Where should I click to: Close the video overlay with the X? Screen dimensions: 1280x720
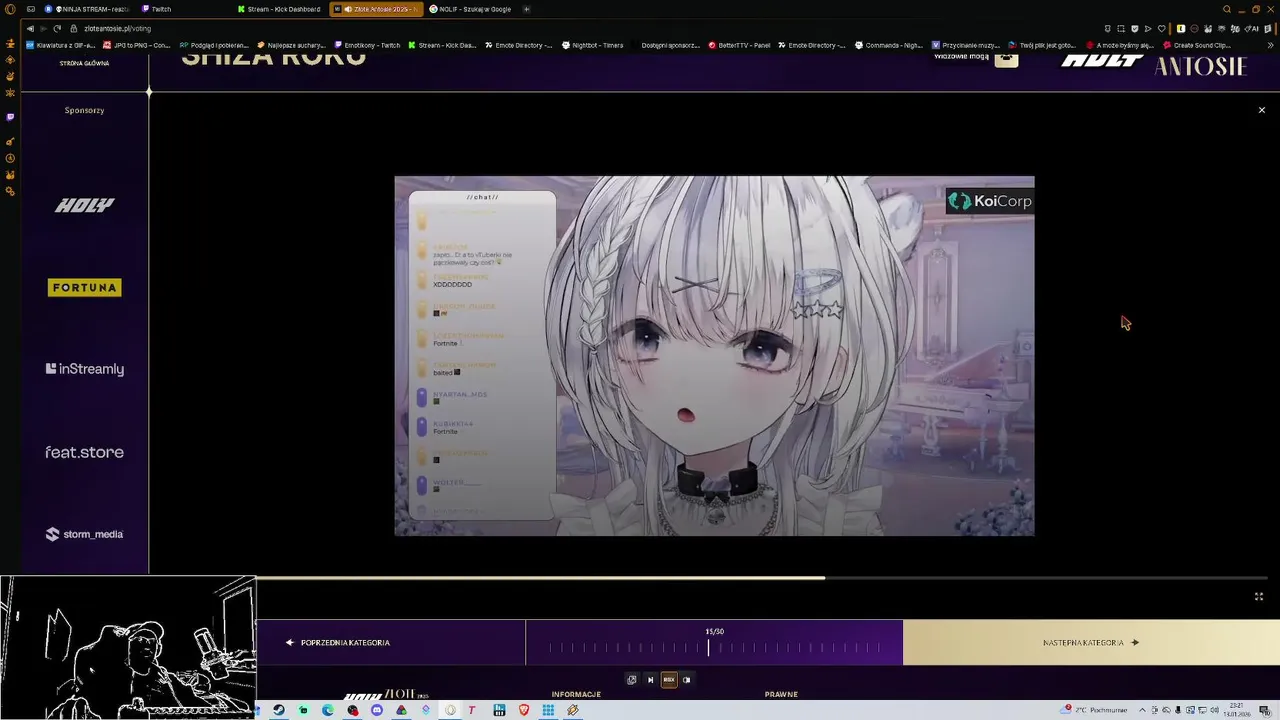point(1261,110)
